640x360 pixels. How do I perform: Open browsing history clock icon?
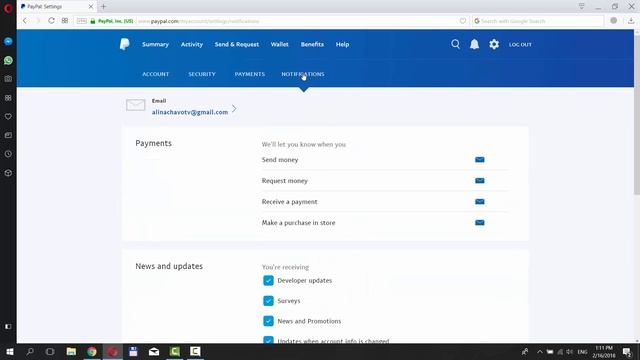click(x=8, y=154)
